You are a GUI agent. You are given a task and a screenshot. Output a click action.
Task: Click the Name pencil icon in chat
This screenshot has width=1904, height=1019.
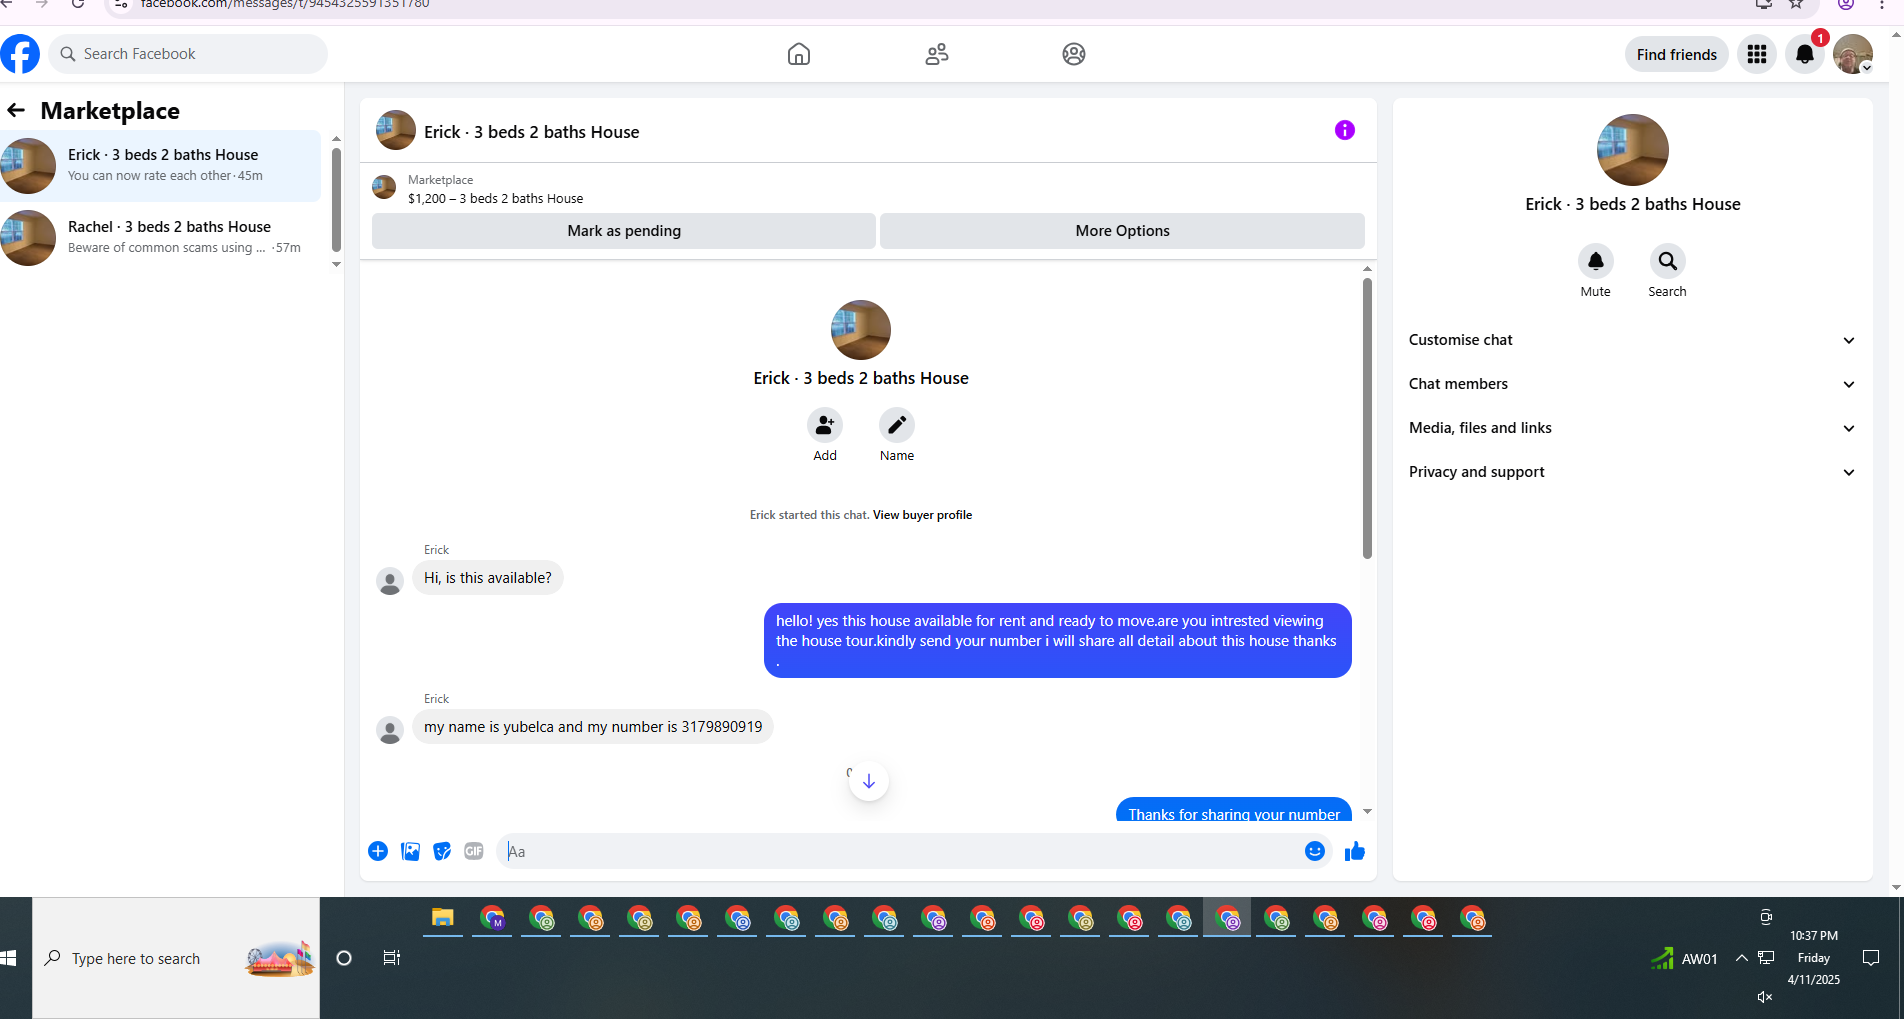click(x=896, y=425)
